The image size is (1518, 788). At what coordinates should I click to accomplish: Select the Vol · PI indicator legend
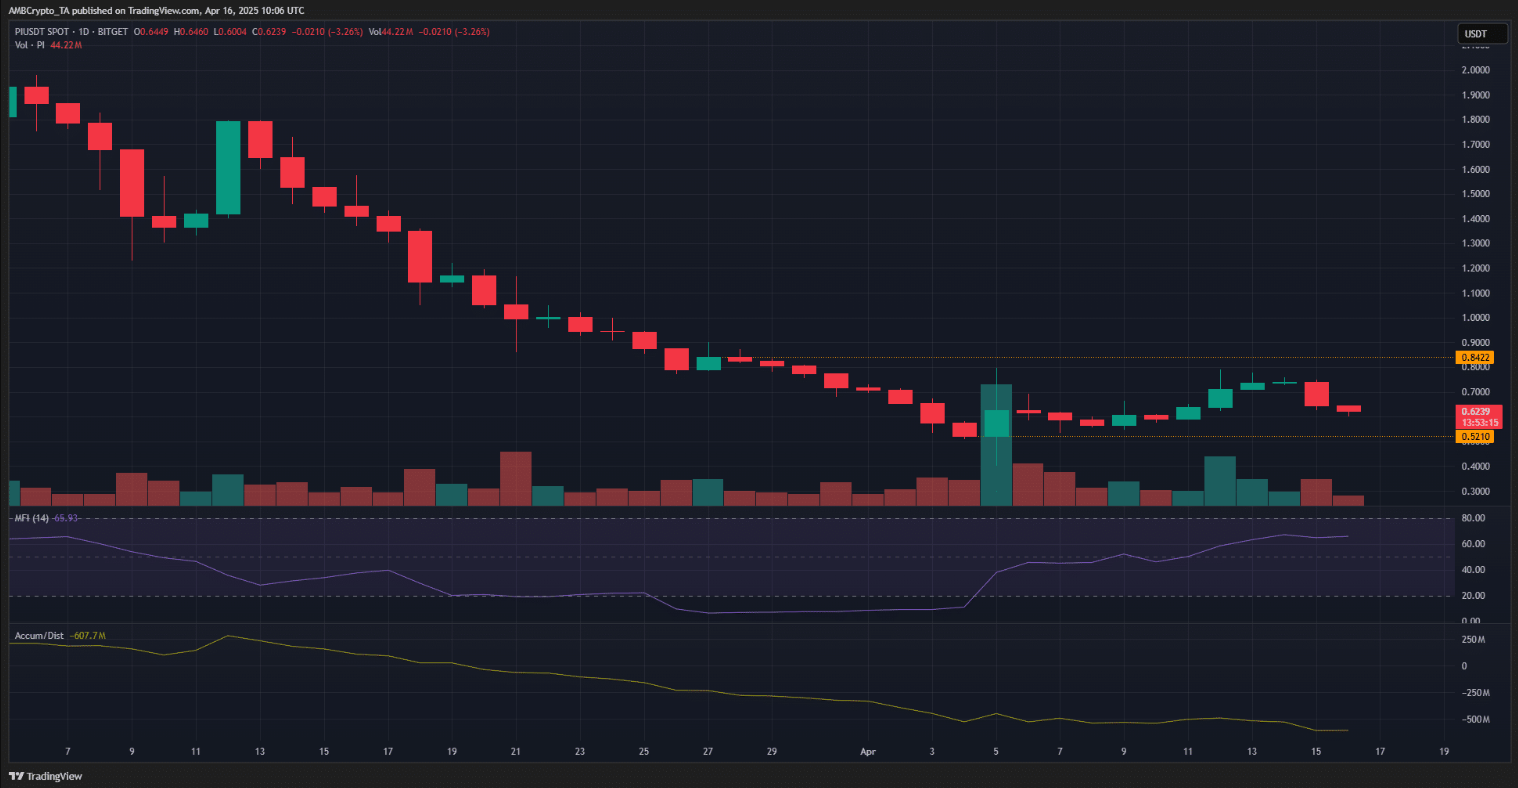point(28,45)
